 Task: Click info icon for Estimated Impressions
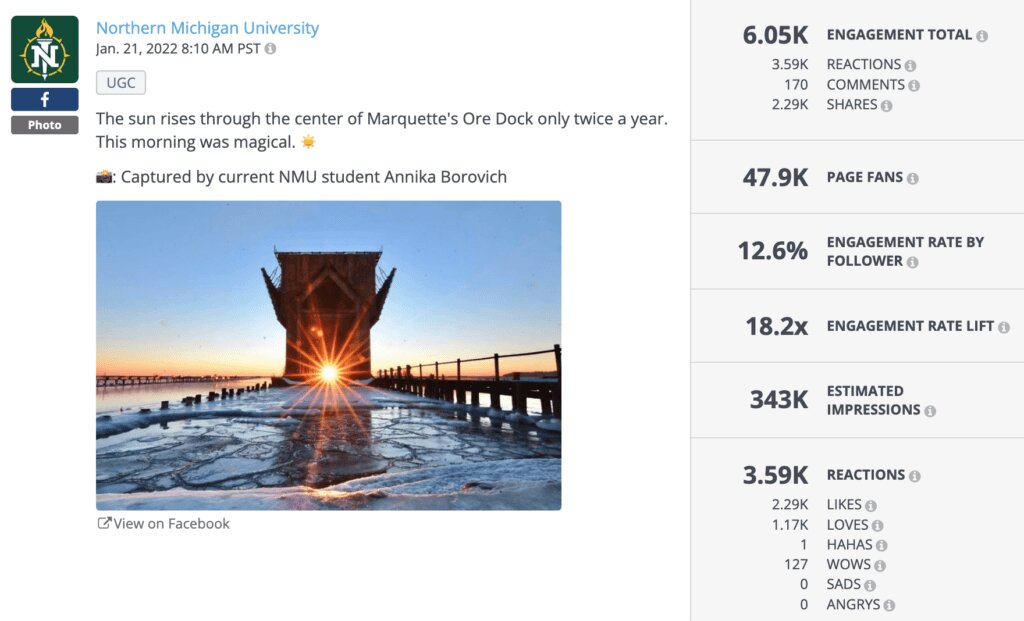tap(930, 411)
